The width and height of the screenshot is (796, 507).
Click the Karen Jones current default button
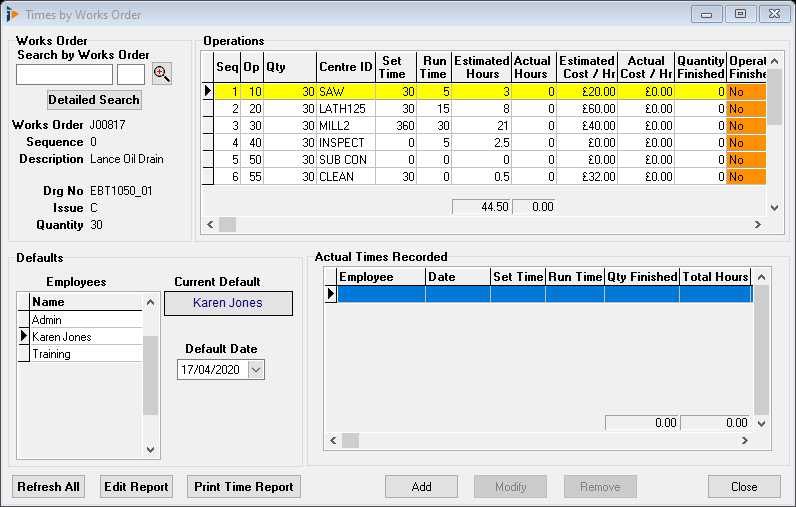tap(228, 303)
